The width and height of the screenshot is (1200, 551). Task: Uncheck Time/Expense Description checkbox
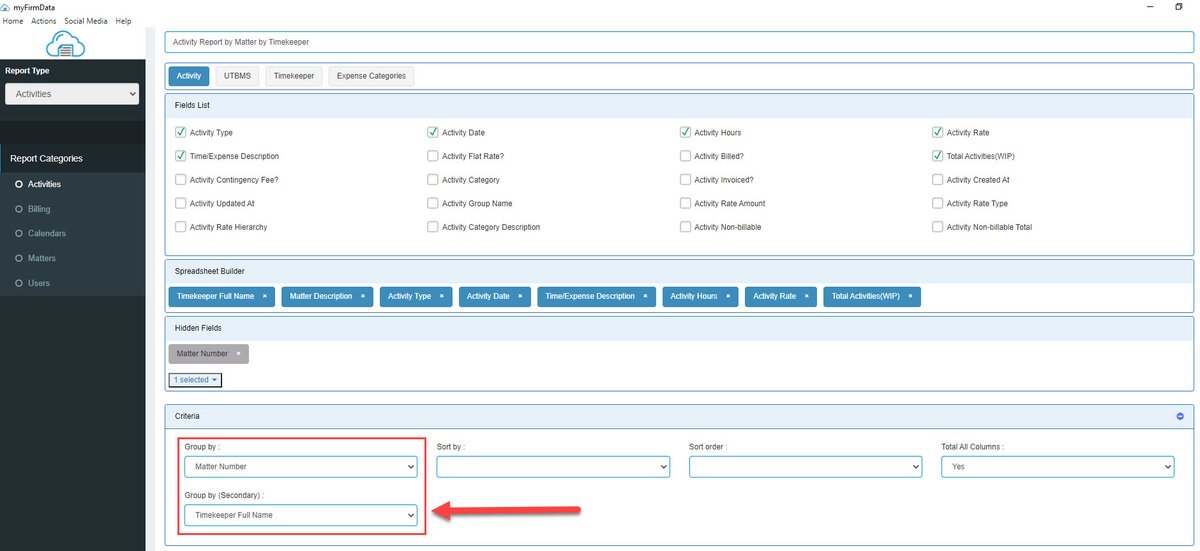(181, 156)
